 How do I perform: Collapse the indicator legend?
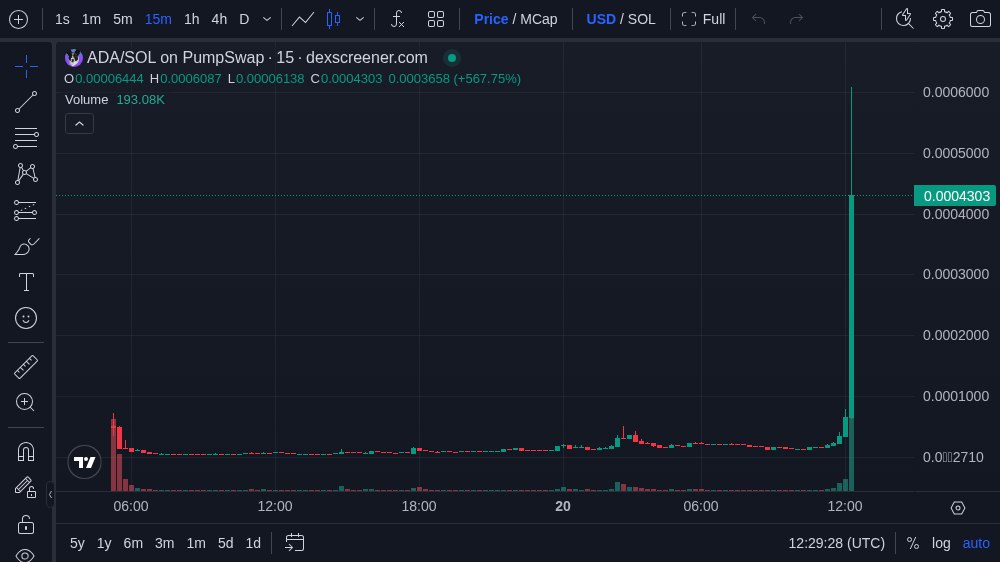(79, 123)
